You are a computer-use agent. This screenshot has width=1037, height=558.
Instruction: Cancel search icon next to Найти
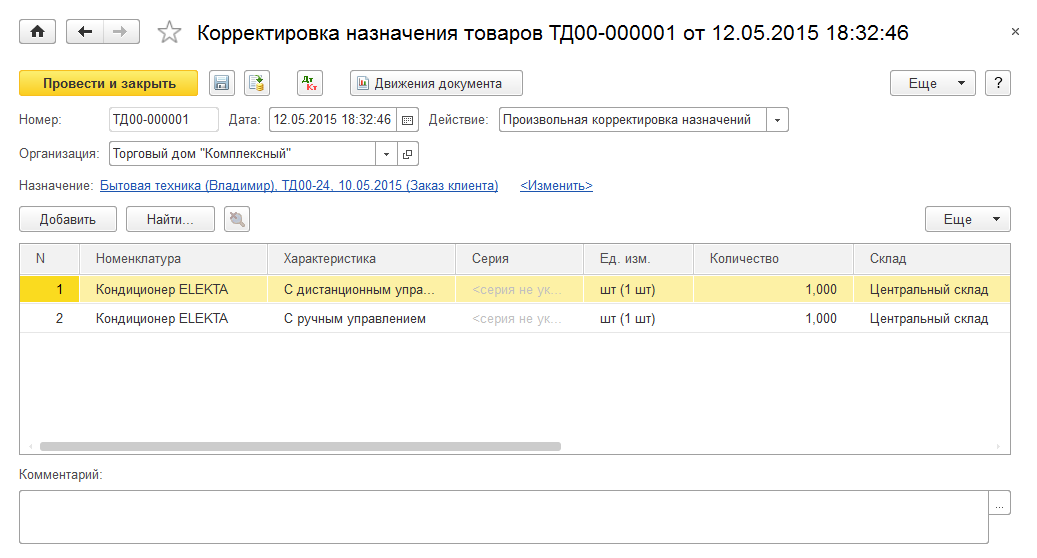tap(237, 219)
